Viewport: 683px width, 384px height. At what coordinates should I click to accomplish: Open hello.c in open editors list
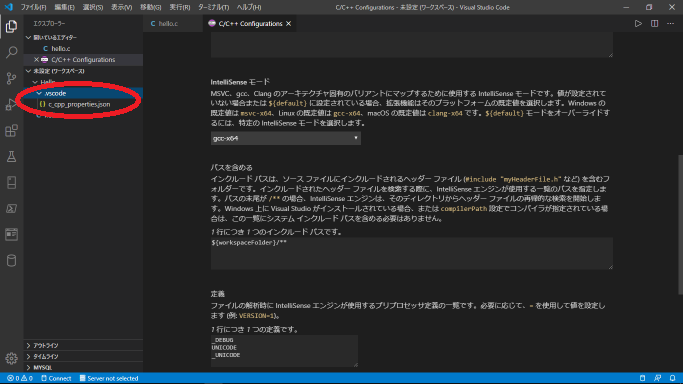coord(83,48)
